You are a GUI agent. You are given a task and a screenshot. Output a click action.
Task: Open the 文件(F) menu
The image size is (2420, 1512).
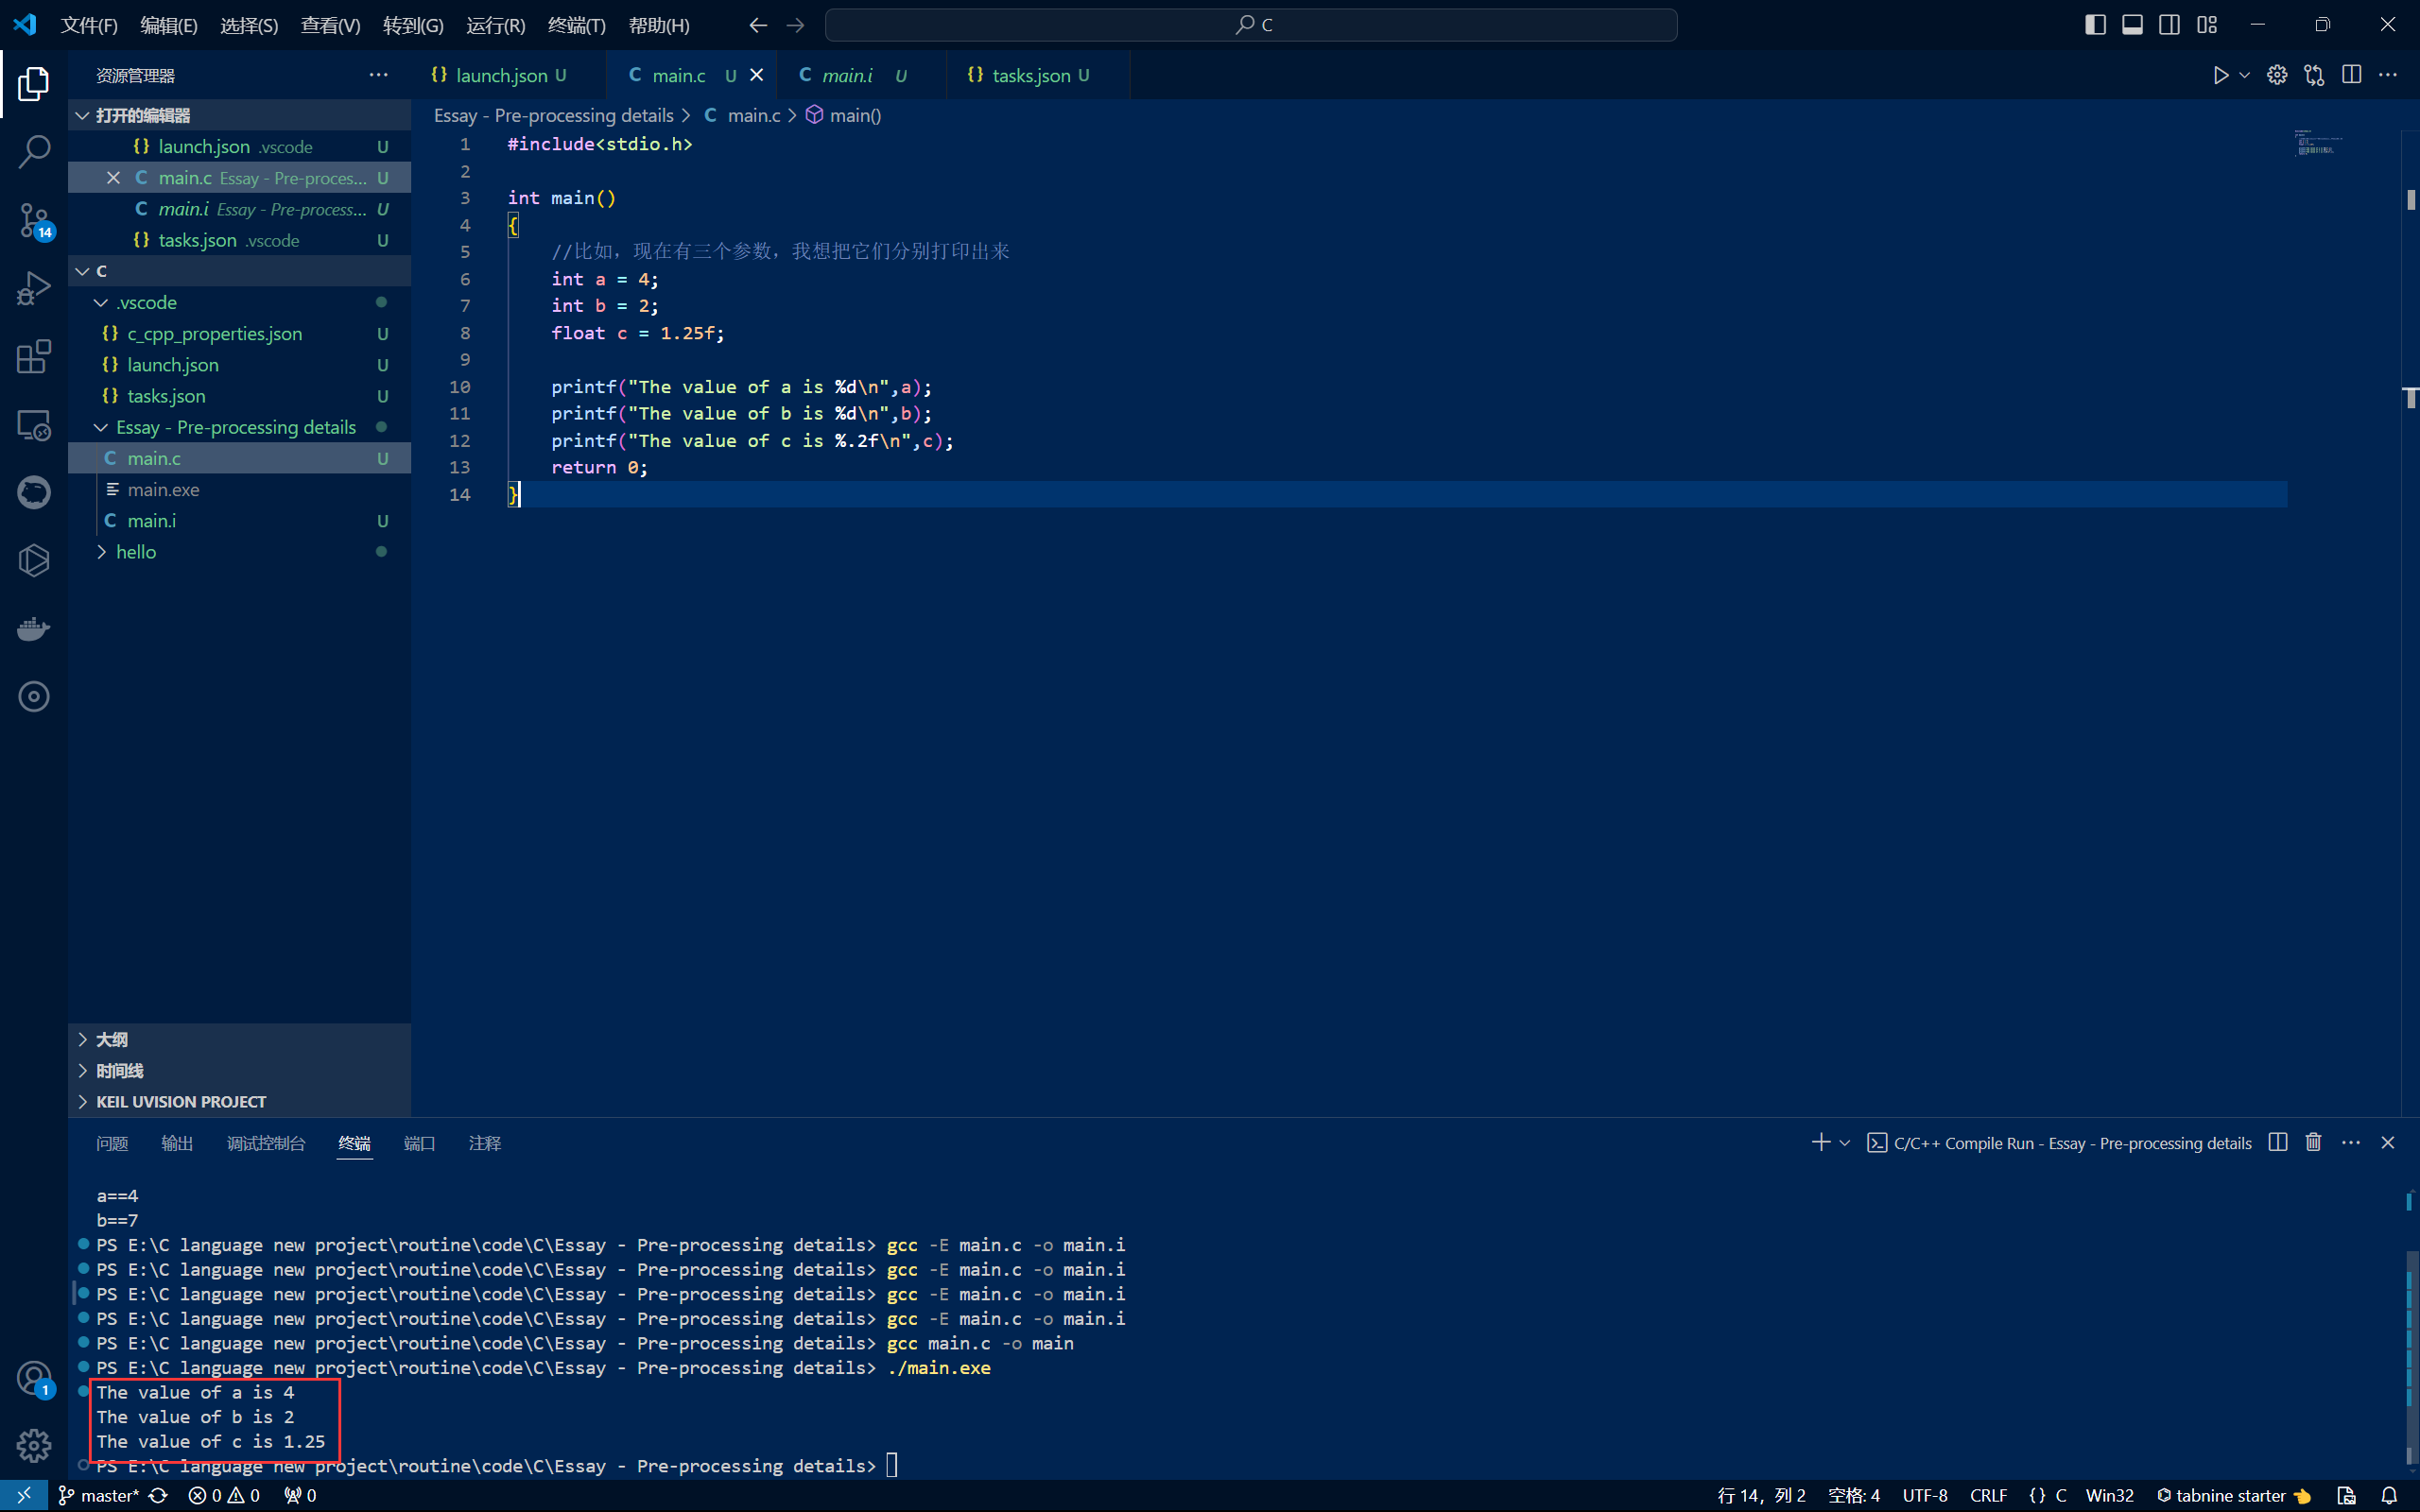tap(89, 25)
